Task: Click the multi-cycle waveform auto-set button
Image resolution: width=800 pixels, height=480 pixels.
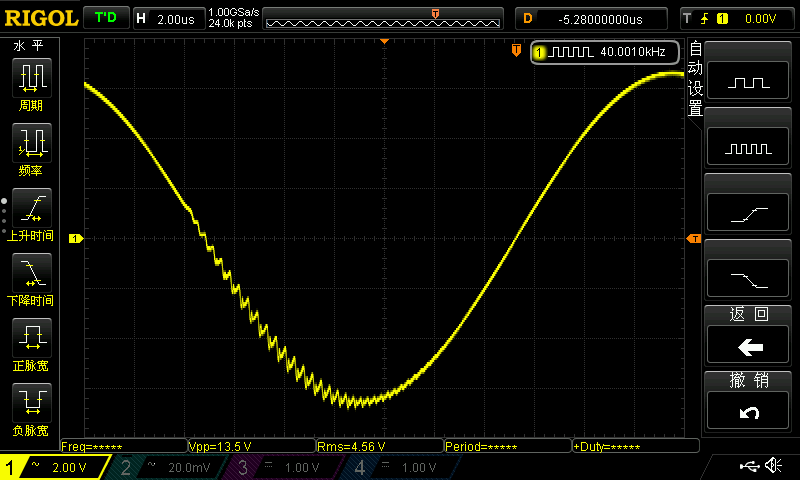Action: [748, 146]
